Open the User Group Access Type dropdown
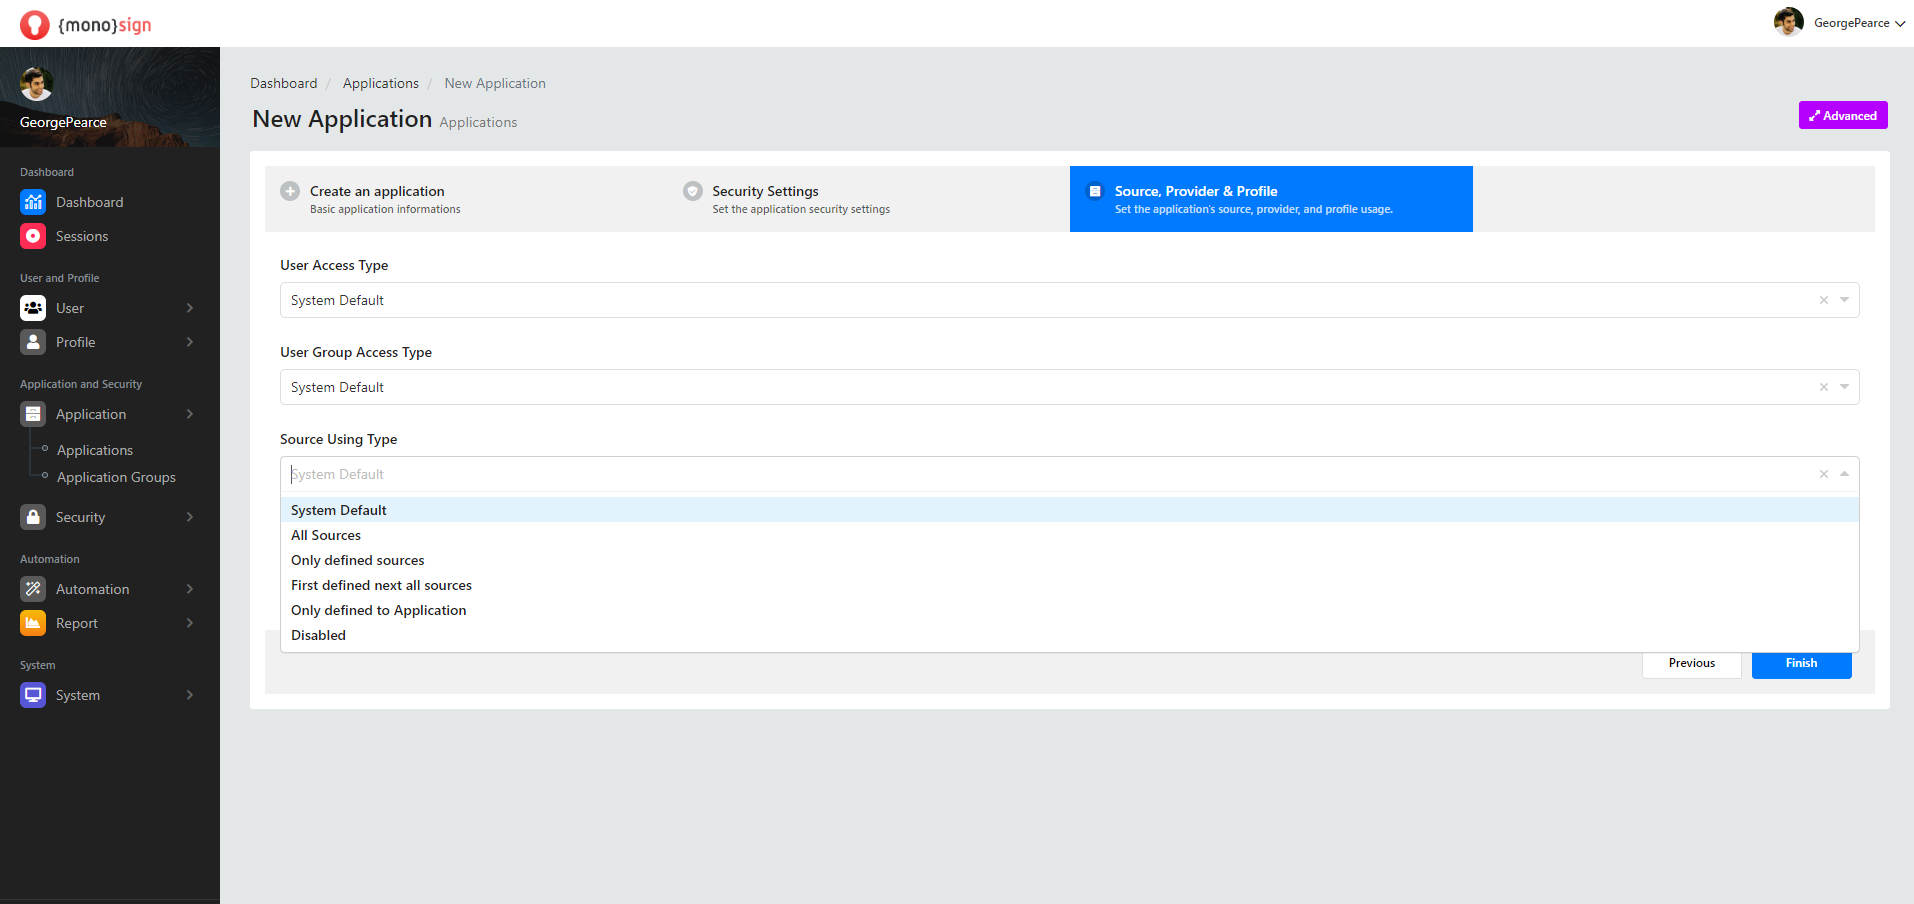Viewport: 1914px width, 904px height. click(1844, 387)
